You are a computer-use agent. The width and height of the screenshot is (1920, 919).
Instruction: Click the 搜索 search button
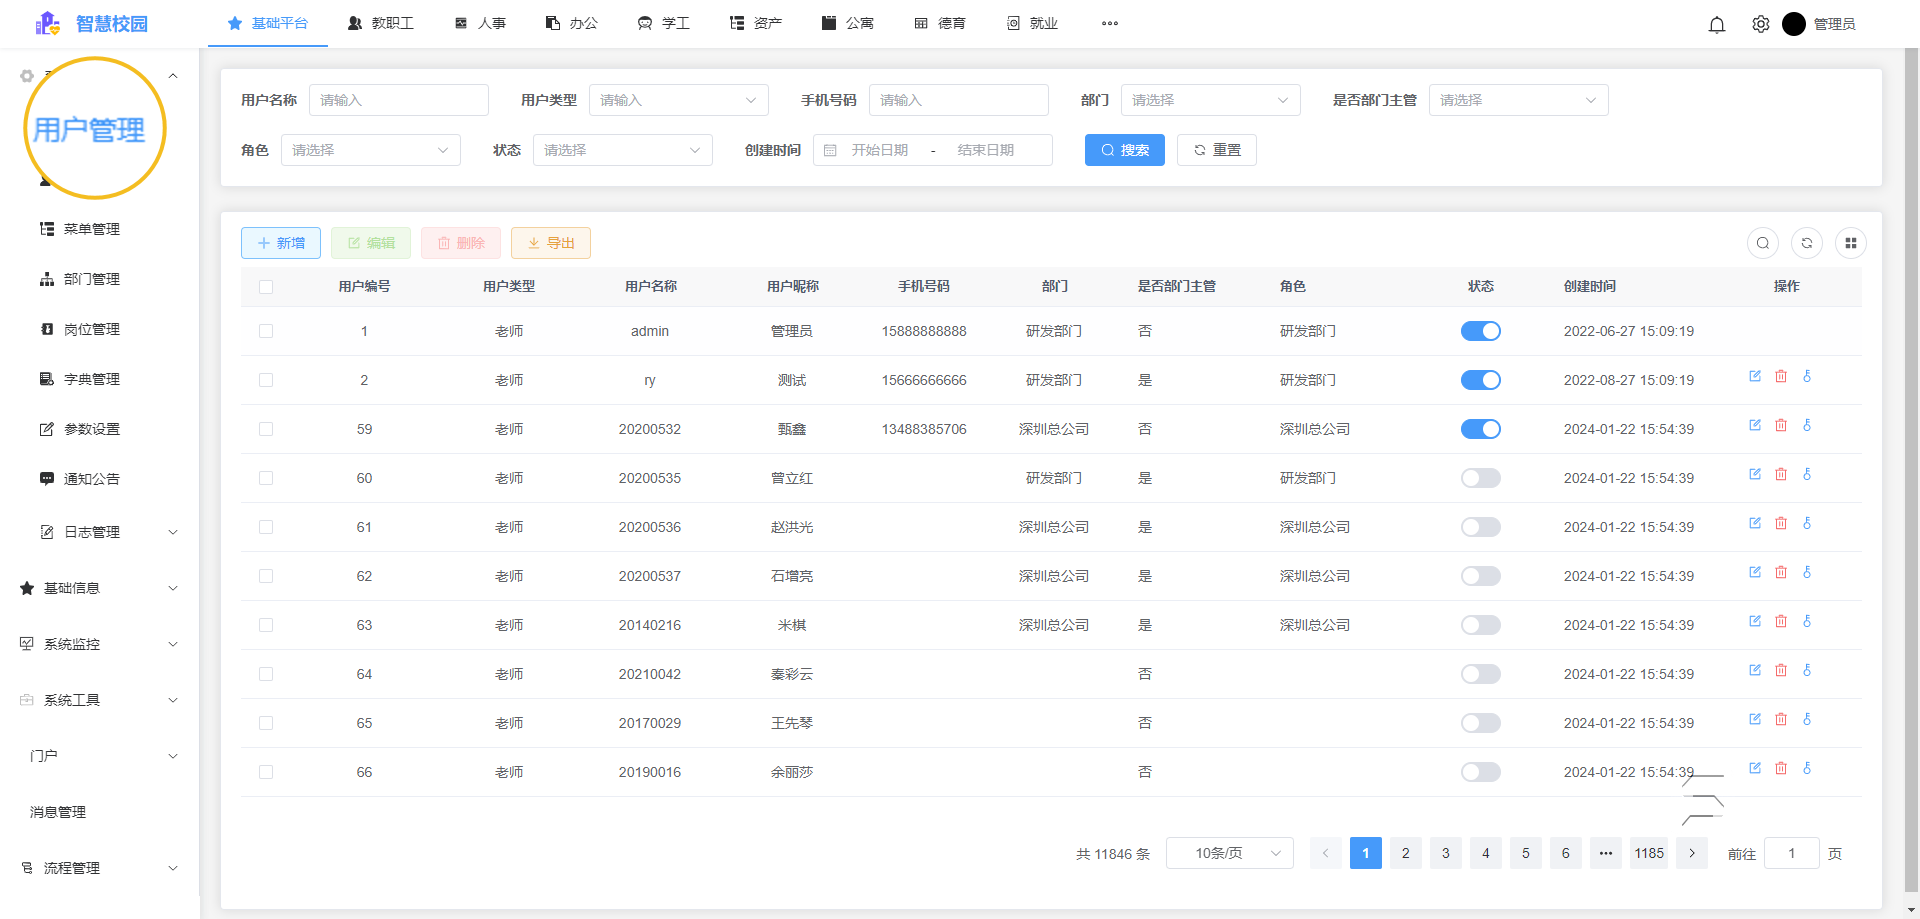coord(1124,150)
